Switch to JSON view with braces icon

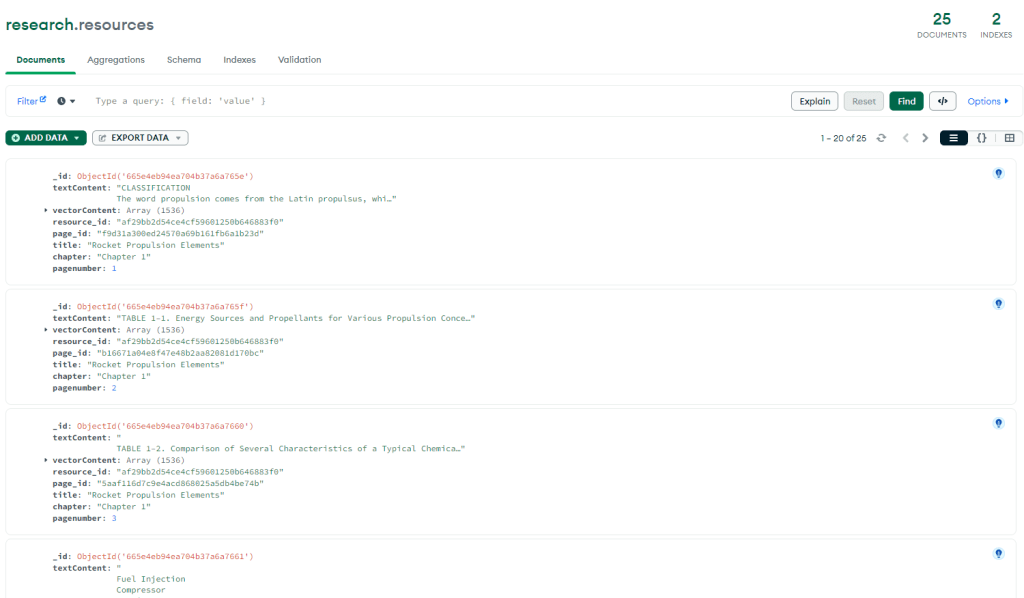click(x=982, y=138)
